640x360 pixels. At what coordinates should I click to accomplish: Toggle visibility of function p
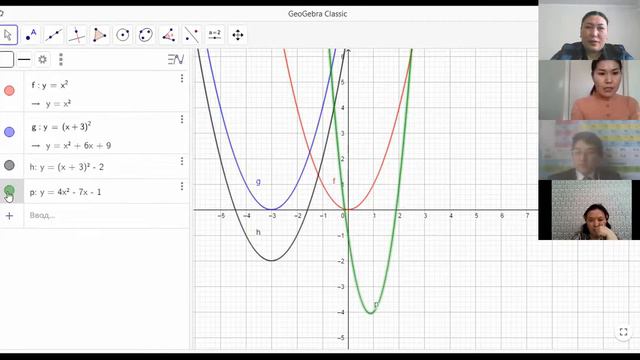(9, 191)
